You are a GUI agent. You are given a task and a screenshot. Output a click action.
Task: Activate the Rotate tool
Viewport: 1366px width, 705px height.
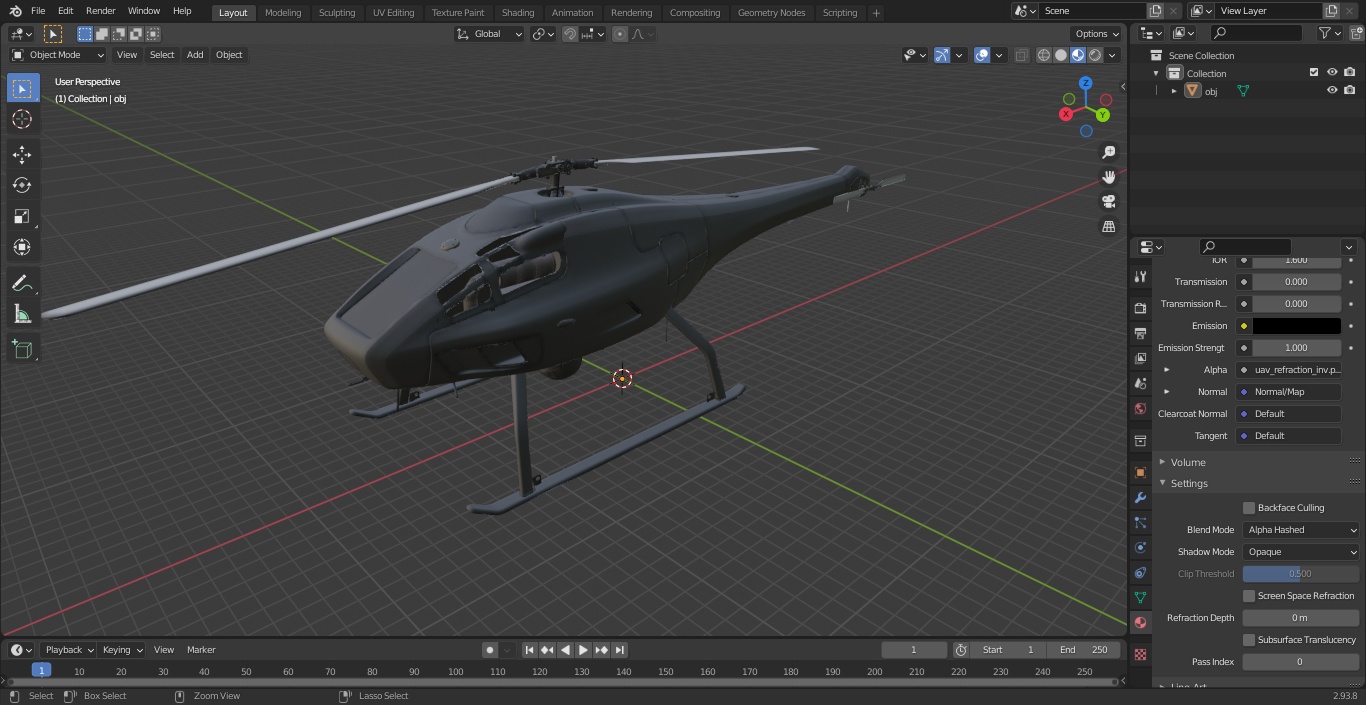(22, 185)
